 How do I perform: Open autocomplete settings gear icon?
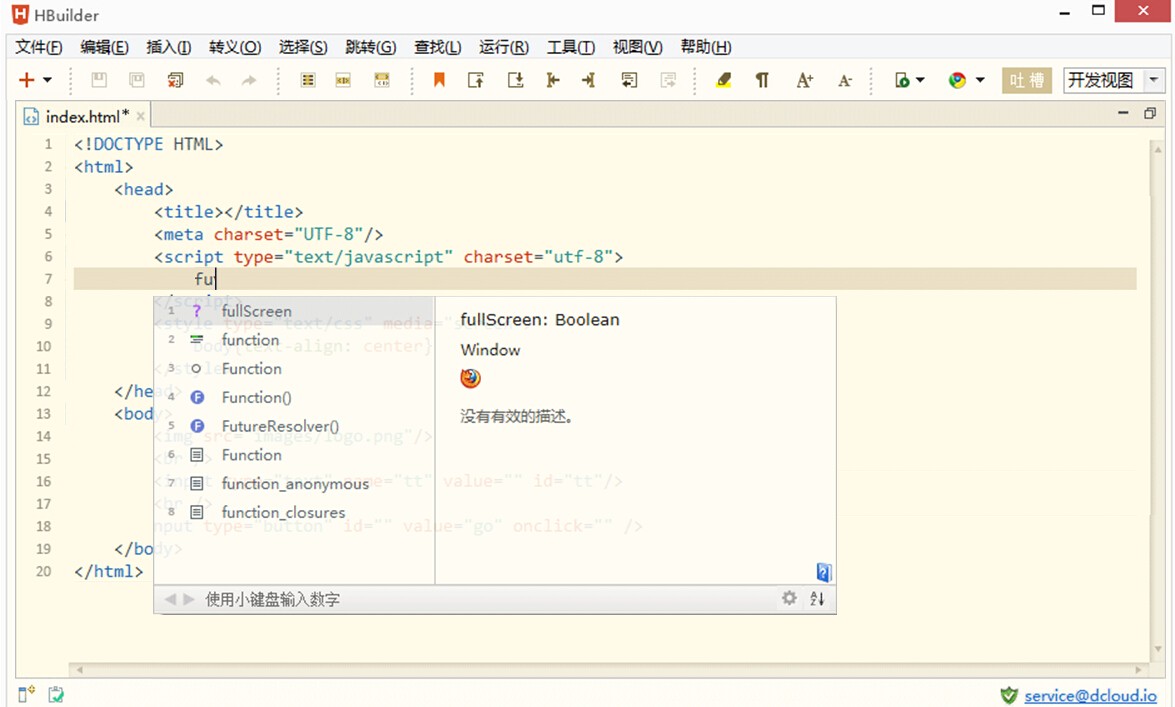pyautogui.click(x=789, y=598)
